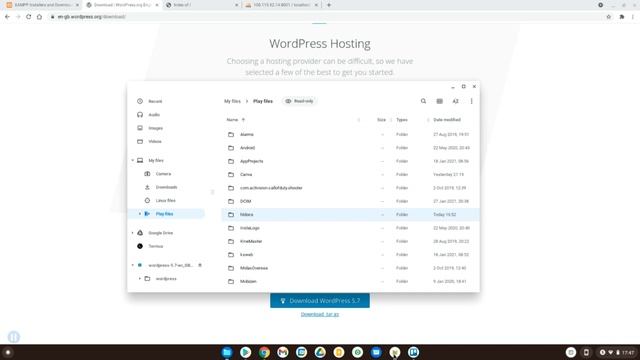The height and width of the screenshot is (360, 640).
Task: Eject the mounted wordpress zip archive
Action: click(200, 265)
